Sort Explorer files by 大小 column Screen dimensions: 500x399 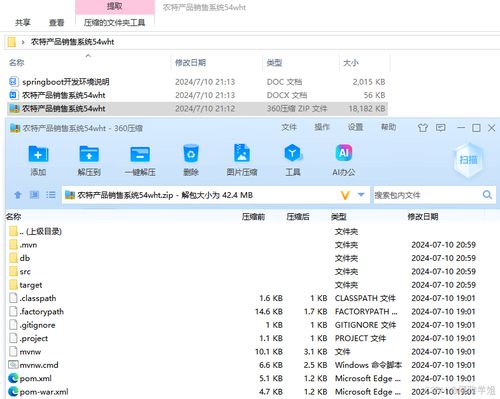(351, 63)
